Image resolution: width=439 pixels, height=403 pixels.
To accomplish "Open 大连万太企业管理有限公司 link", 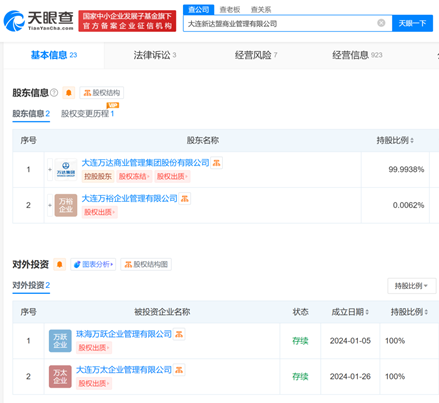I will pos(124,370).
